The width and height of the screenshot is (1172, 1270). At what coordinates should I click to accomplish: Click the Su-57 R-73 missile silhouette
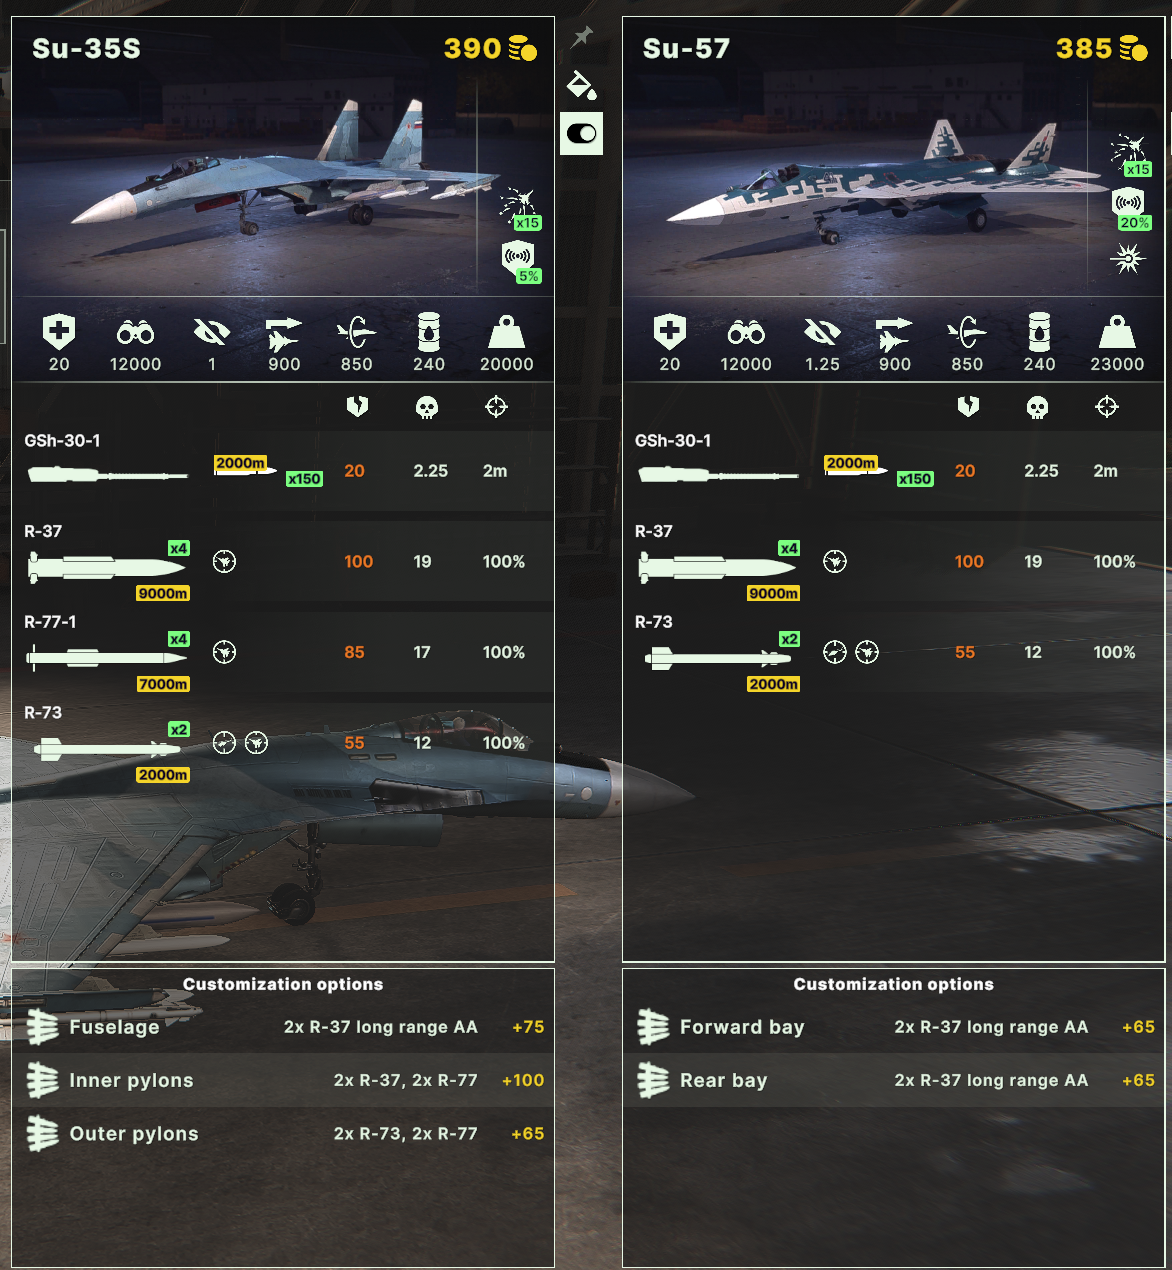(719, 658)
